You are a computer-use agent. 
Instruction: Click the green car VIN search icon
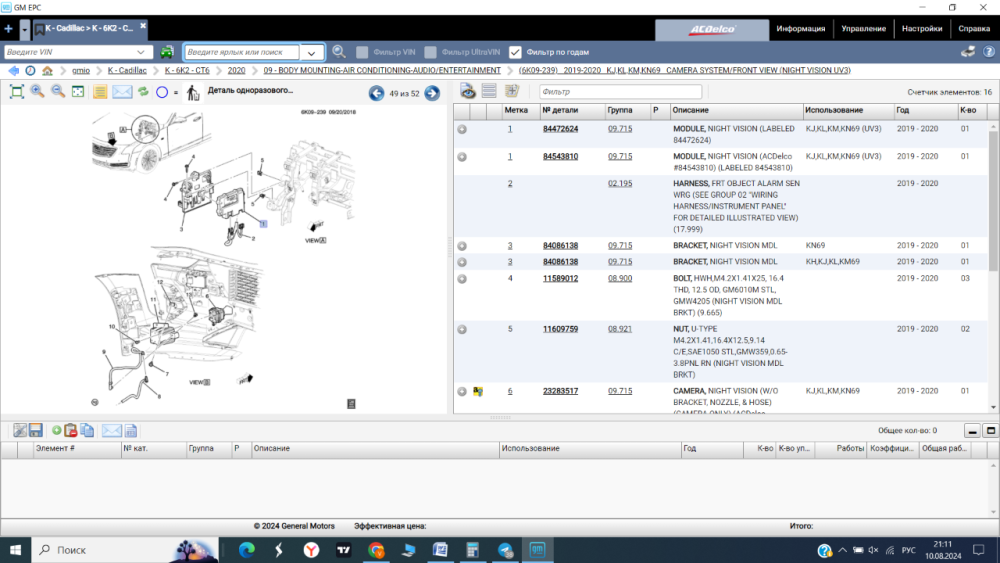click(x=167, y=52)
